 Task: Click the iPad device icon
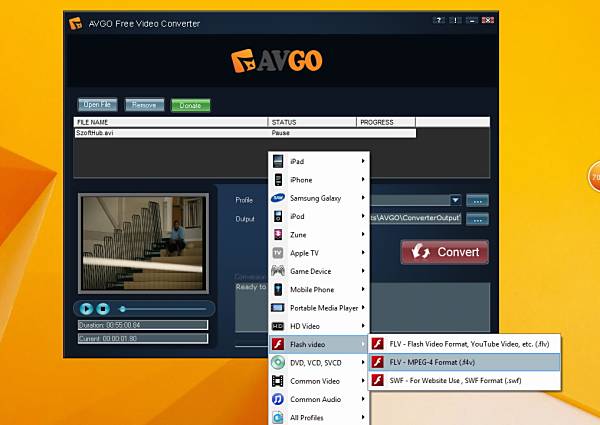pyautogui.click(x=278, y=161)
